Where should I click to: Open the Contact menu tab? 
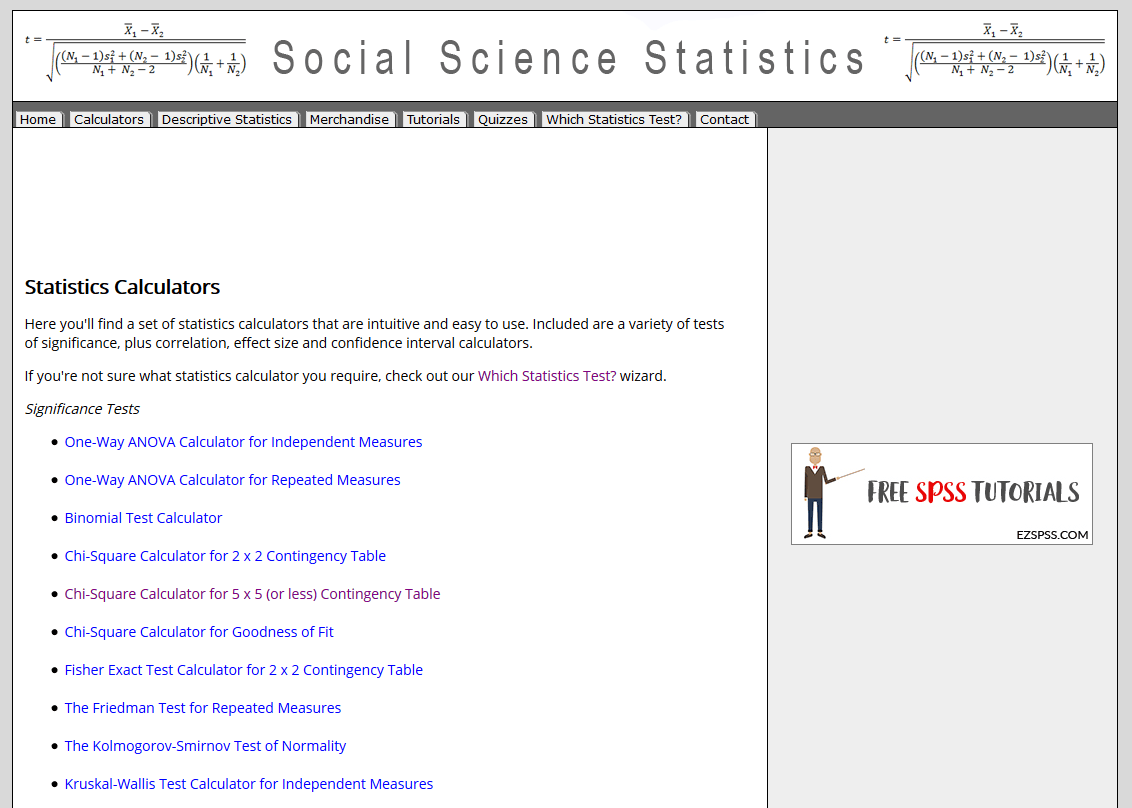724,120
